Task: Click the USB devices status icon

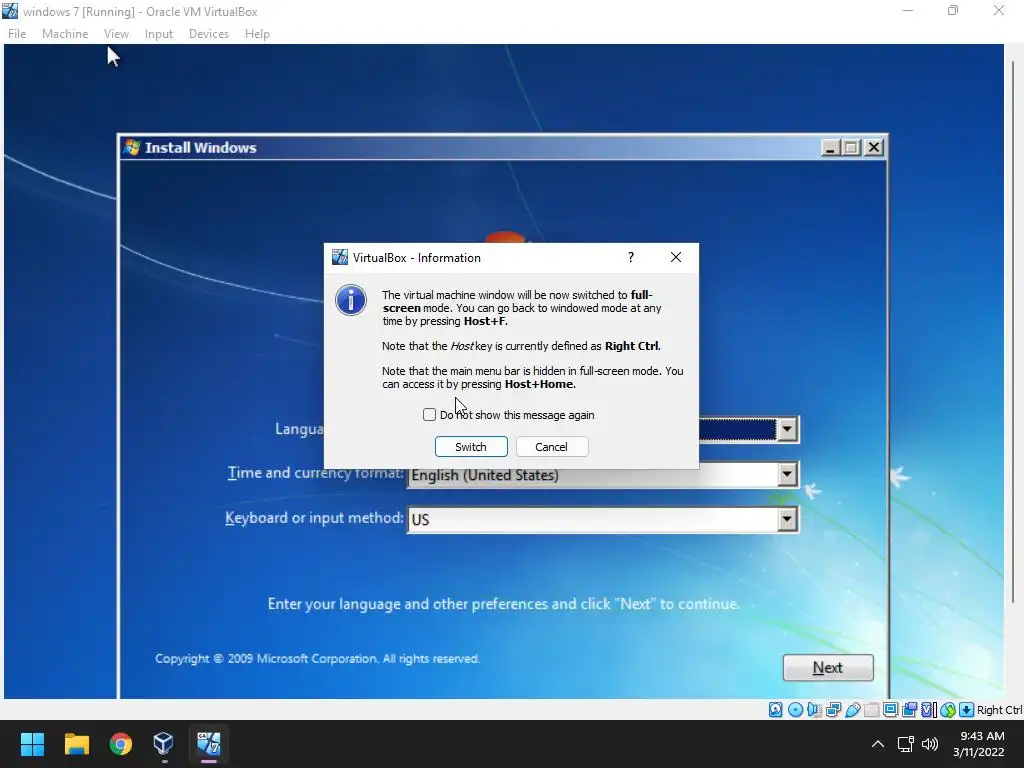Action: pos(852,710)
